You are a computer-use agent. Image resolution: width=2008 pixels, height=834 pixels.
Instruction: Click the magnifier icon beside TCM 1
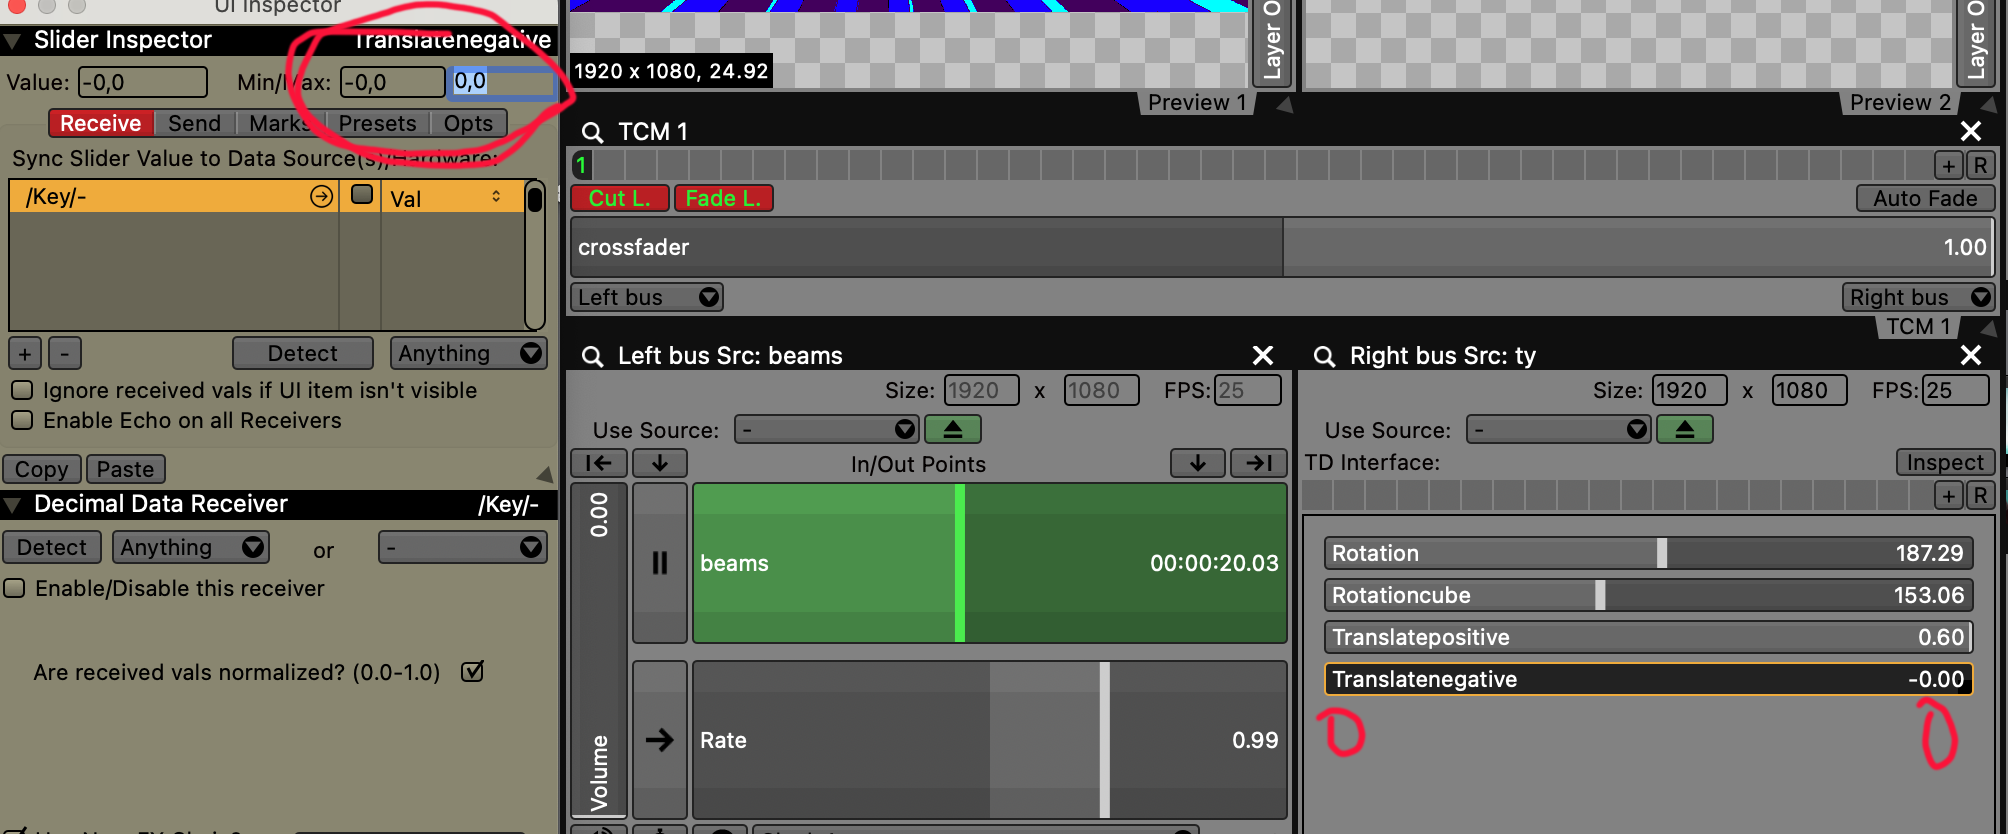coord(592,132)
